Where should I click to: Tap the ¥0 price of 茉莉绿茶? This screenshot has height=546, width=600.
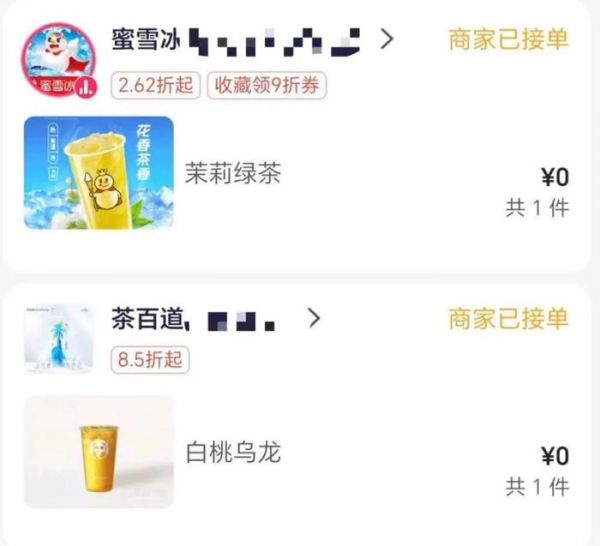(x=555, y=178)
